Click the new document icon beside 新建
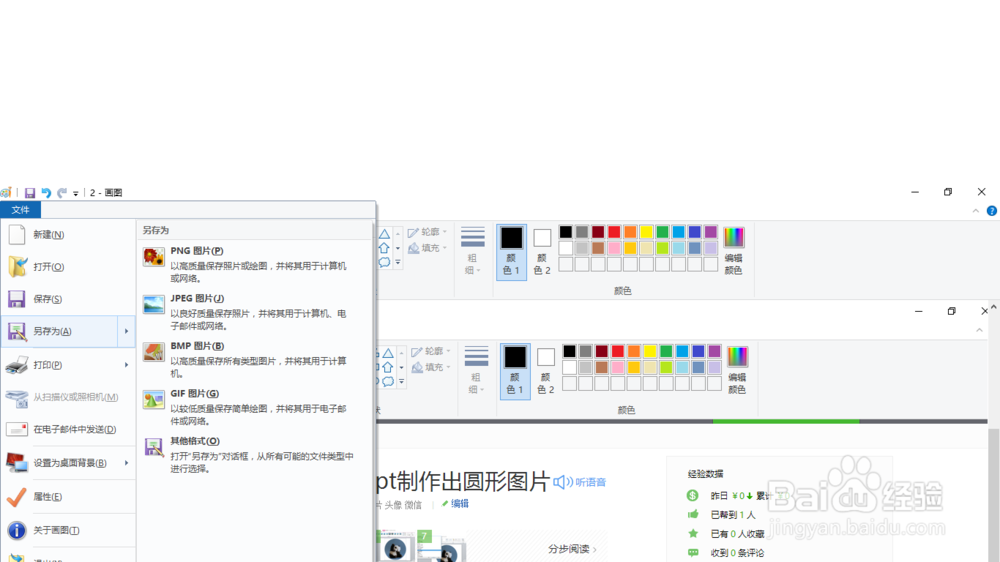This screenshot has height=562, width=1000. (17, 235)
